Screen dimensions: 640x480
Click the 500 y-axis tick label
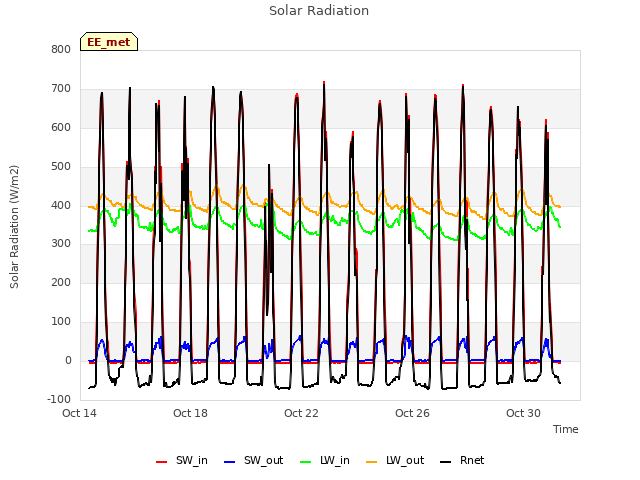click(x=61, y=167)
